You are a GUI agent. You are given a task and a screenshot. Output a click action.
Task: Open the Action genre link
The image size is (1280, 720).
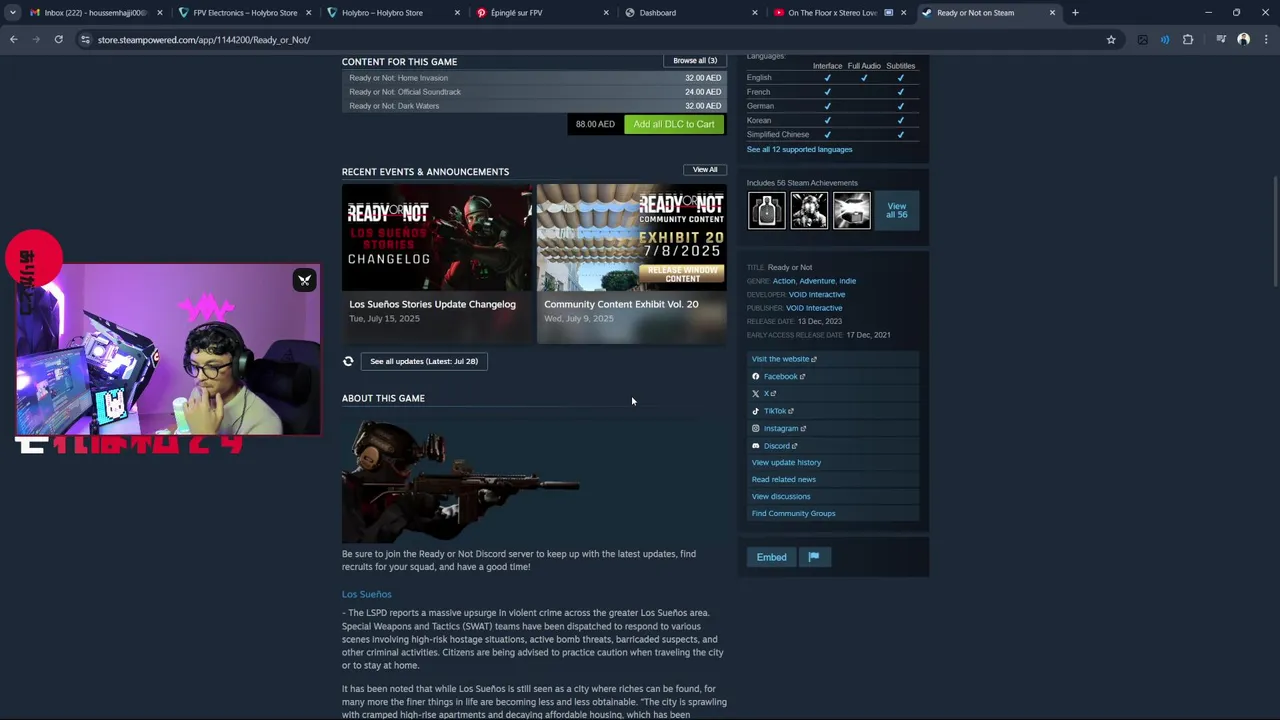[783, 281]
